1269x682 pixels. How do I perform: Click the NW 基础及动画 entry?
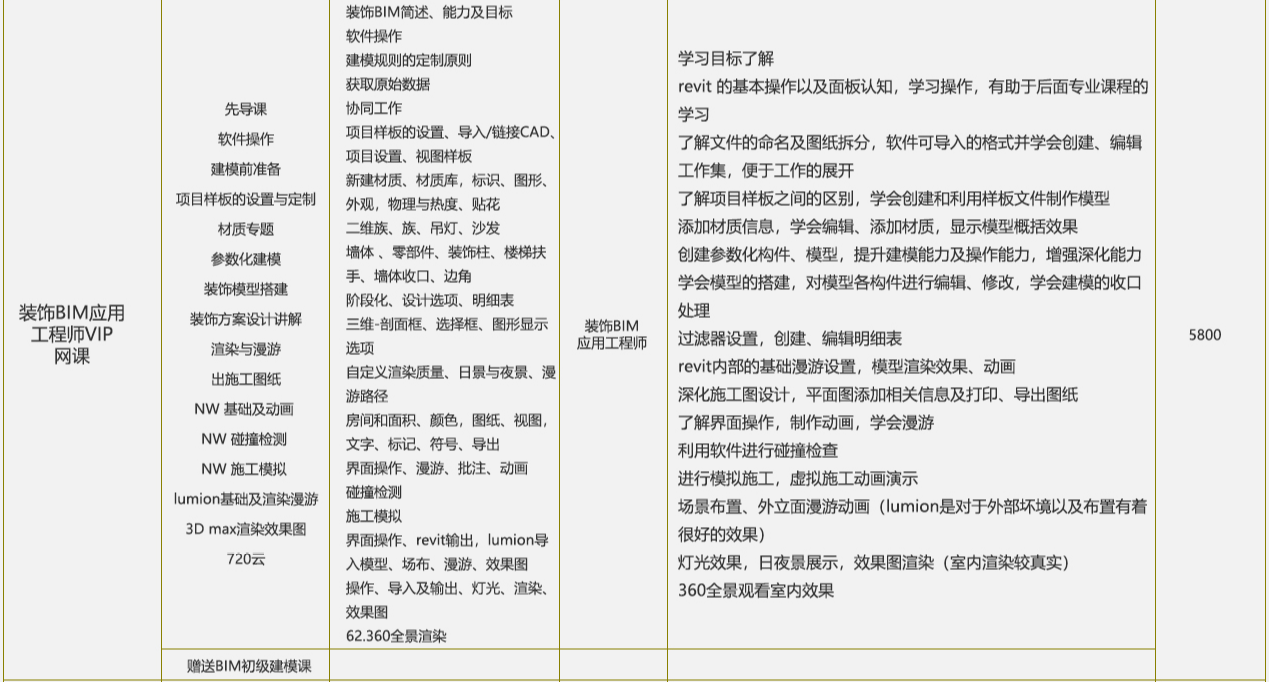pos(245,409)
